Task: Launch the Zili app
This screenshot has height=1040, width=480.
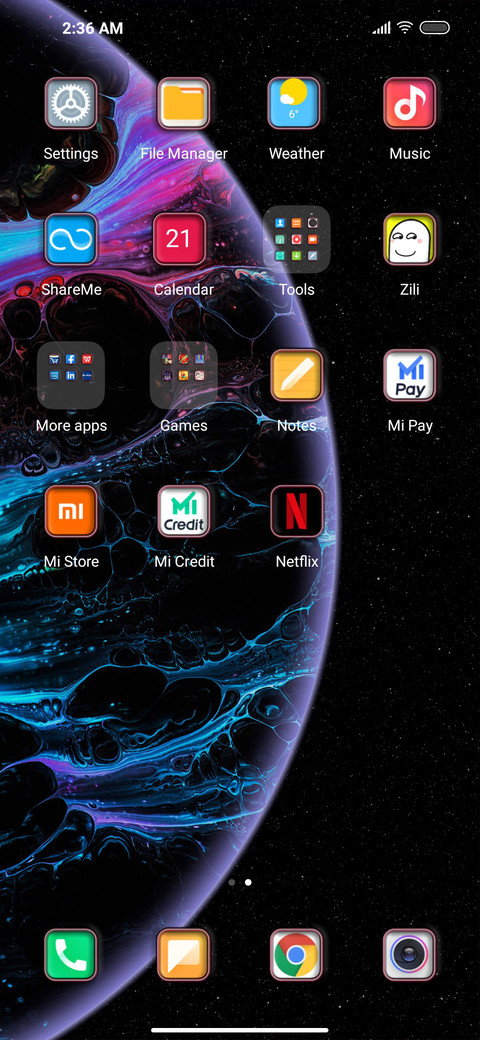Action: [410, 239]
